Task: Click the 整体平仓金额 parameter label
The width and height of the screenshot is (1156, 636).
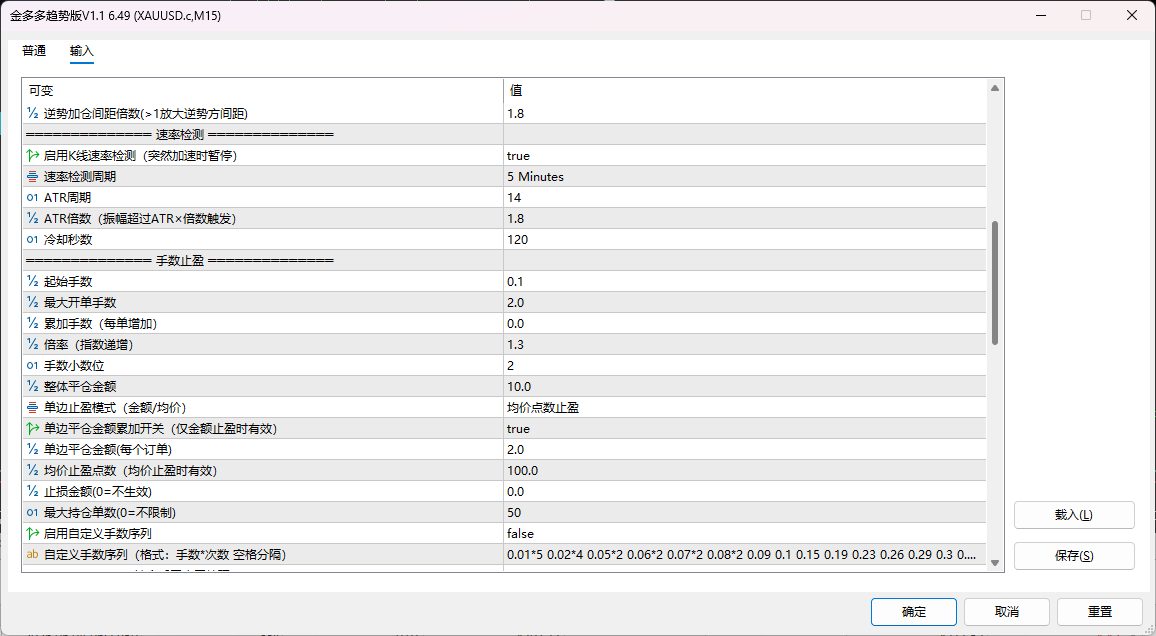Action: pos(80,387)
